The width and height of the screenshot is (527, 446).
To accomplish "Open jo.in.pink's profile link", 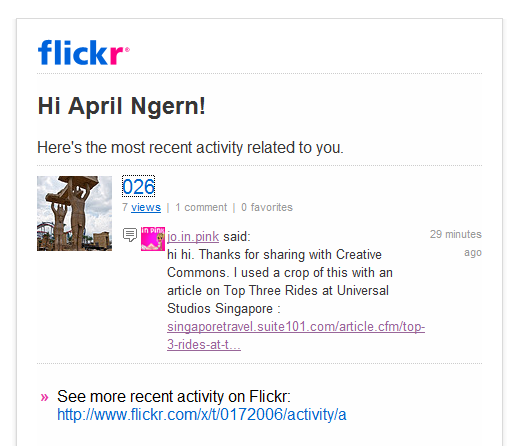I will [193, 237].
